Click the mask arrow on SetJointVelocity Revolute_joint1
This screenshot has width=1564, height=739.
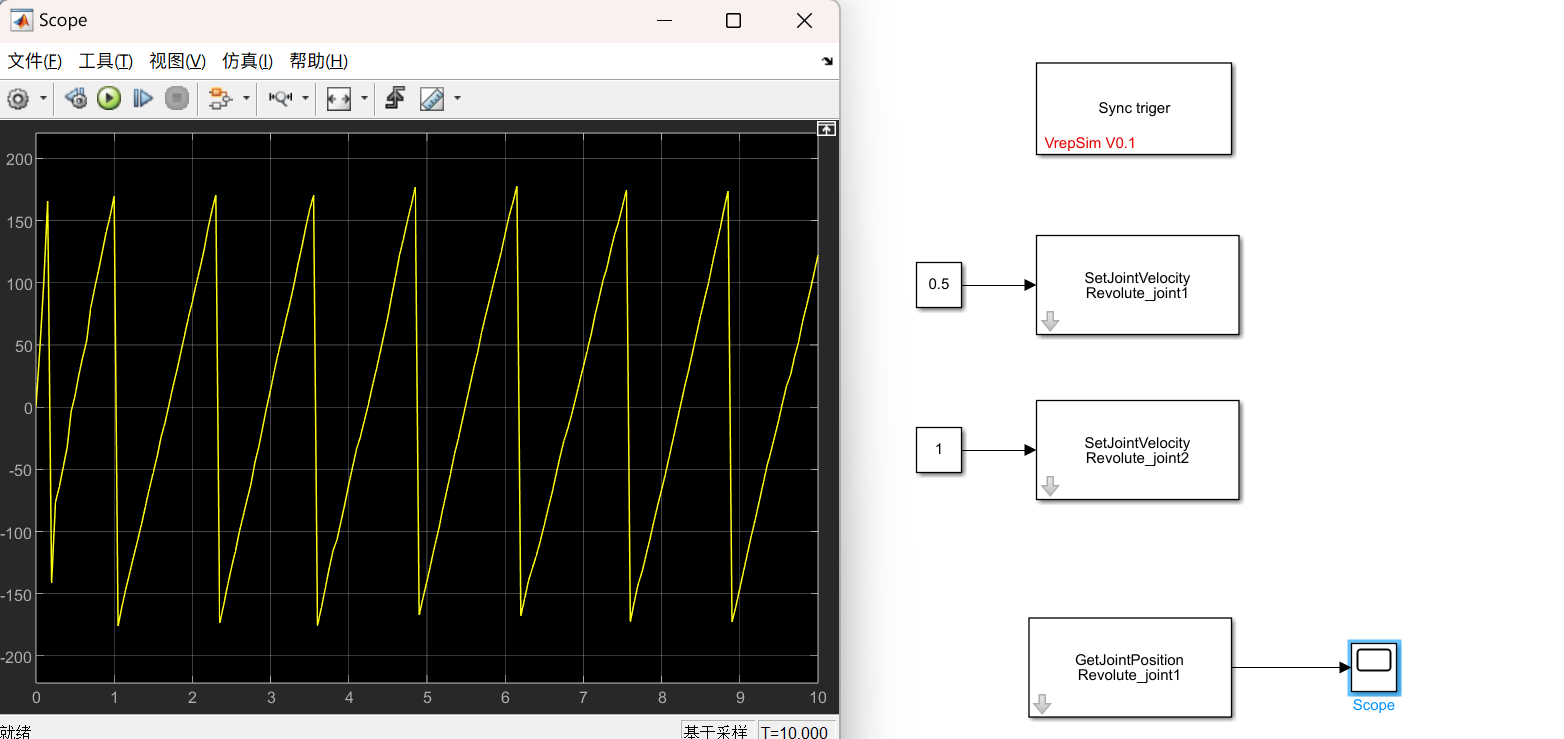coord(1050,321)
